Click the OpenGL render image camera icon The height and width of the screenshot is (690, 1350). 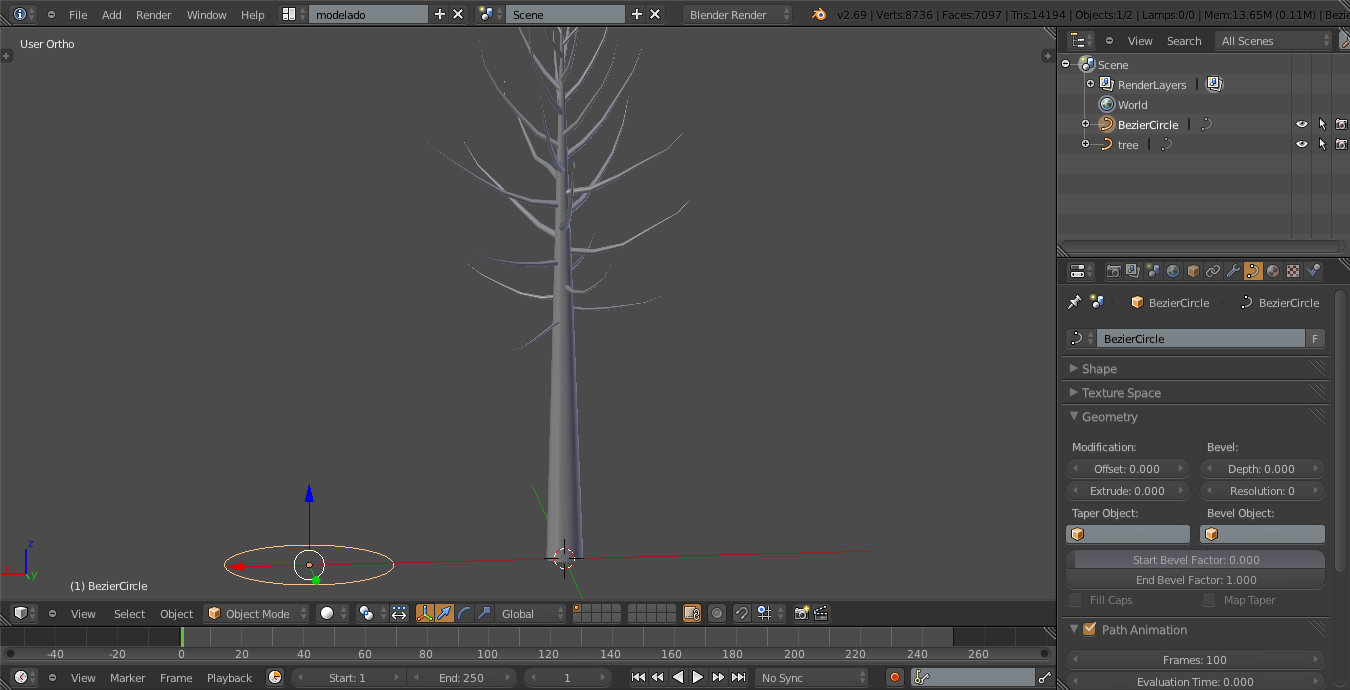coord(801,613)
